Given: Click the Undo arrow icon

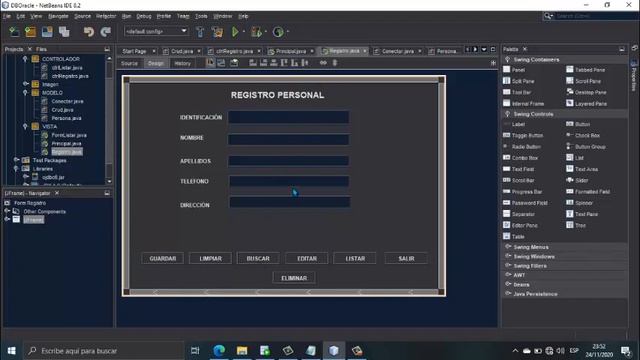Looking at the screenshot, I should click(x=89, y=31).
